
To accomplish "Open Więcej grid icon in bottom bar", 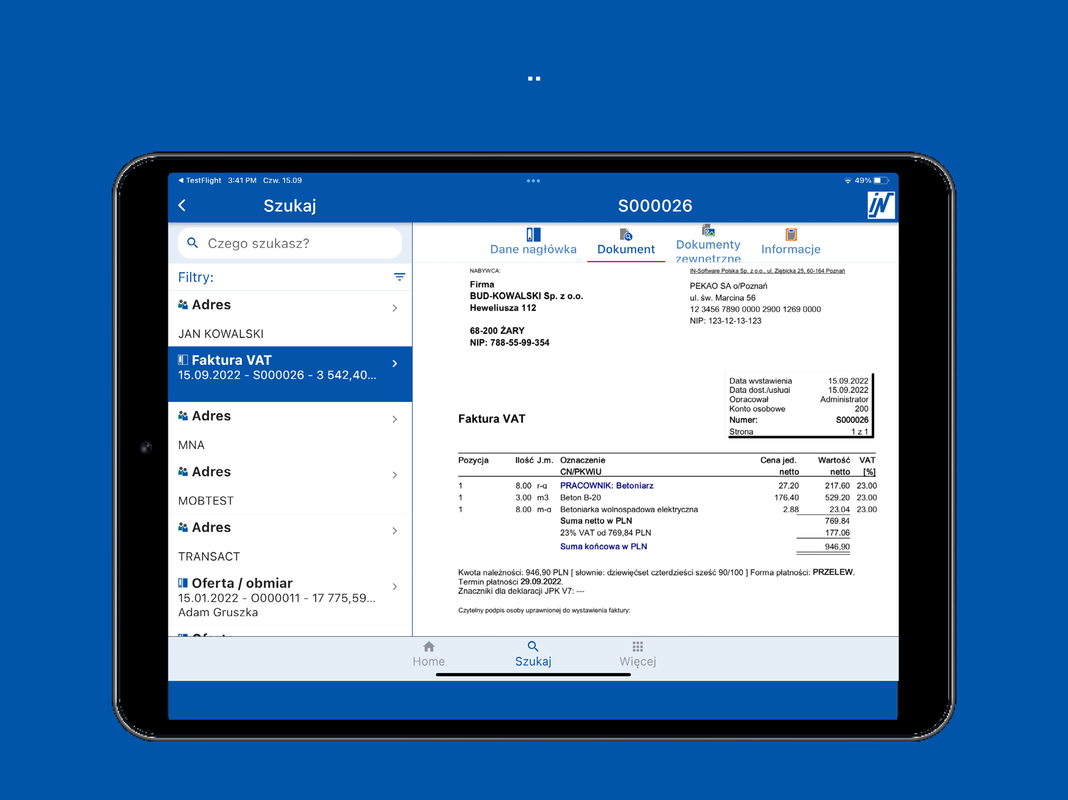I will (x=637, y=647).
